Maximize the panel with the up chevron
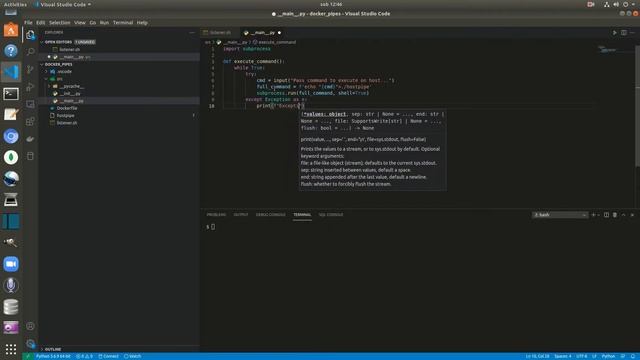 (623, 215)
